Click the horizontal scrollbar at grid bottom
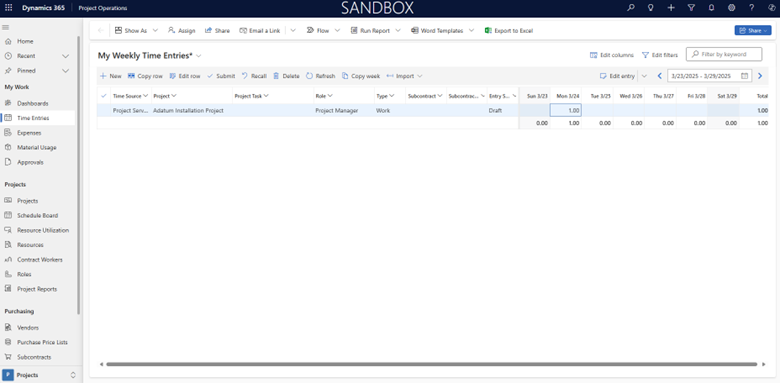This screenshot has height=383, width=780. [431, 364]
